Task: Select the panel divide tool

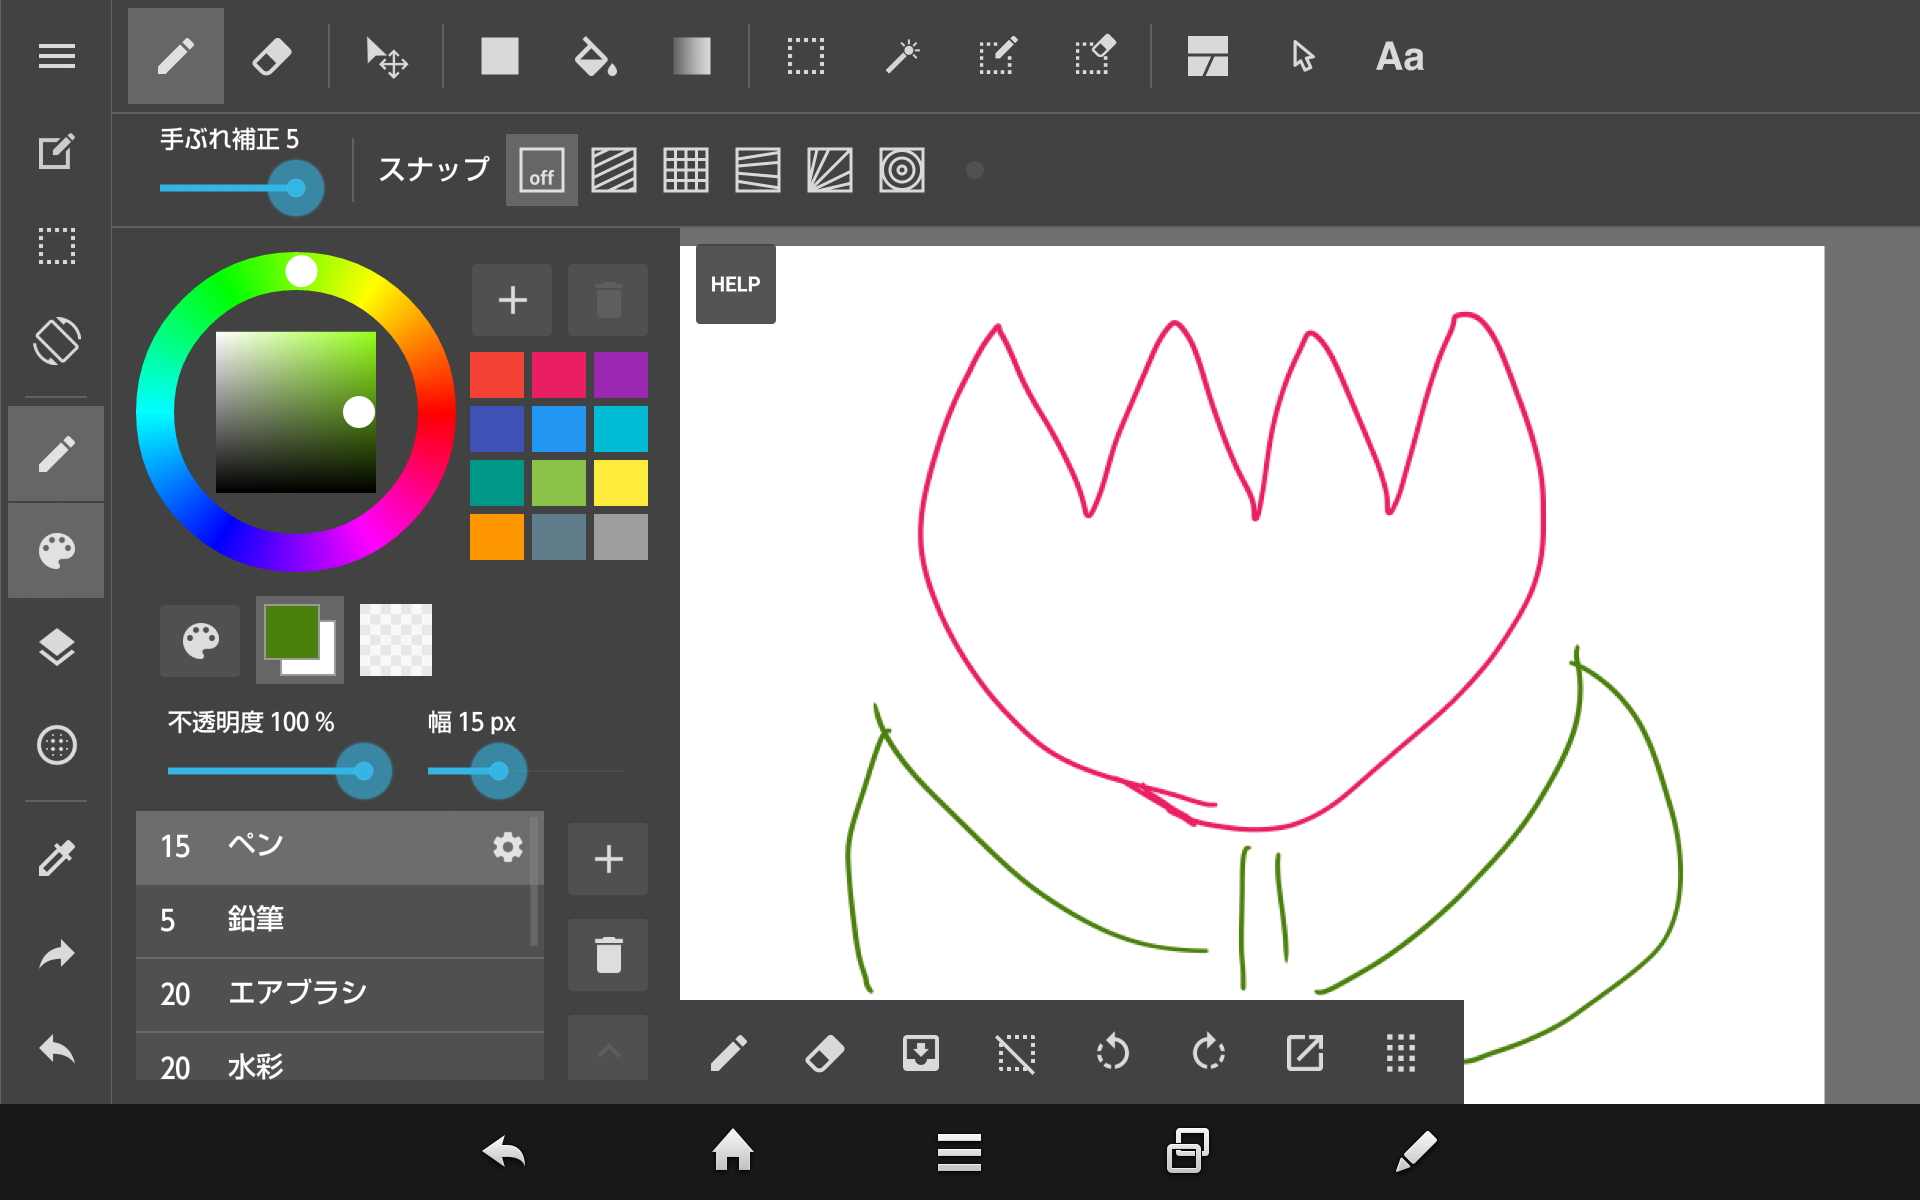Action: (x=1207, y=56)
